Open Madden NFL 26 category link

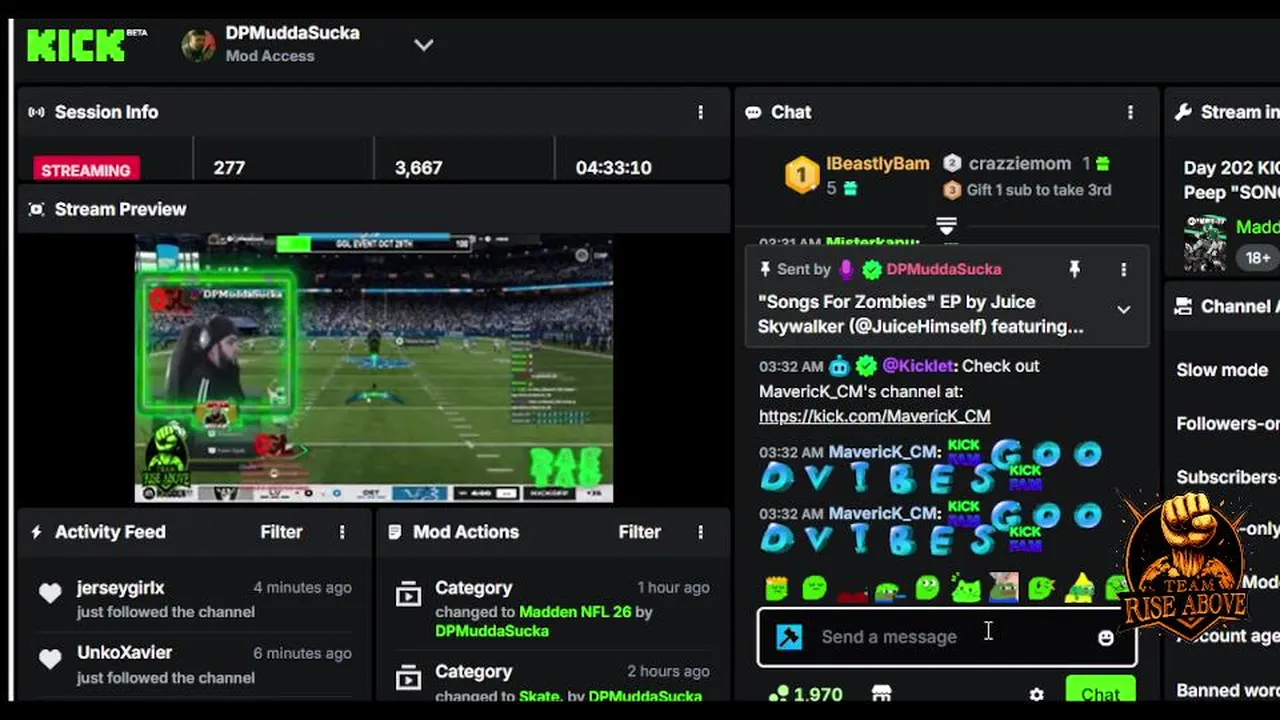click(575, 612)
